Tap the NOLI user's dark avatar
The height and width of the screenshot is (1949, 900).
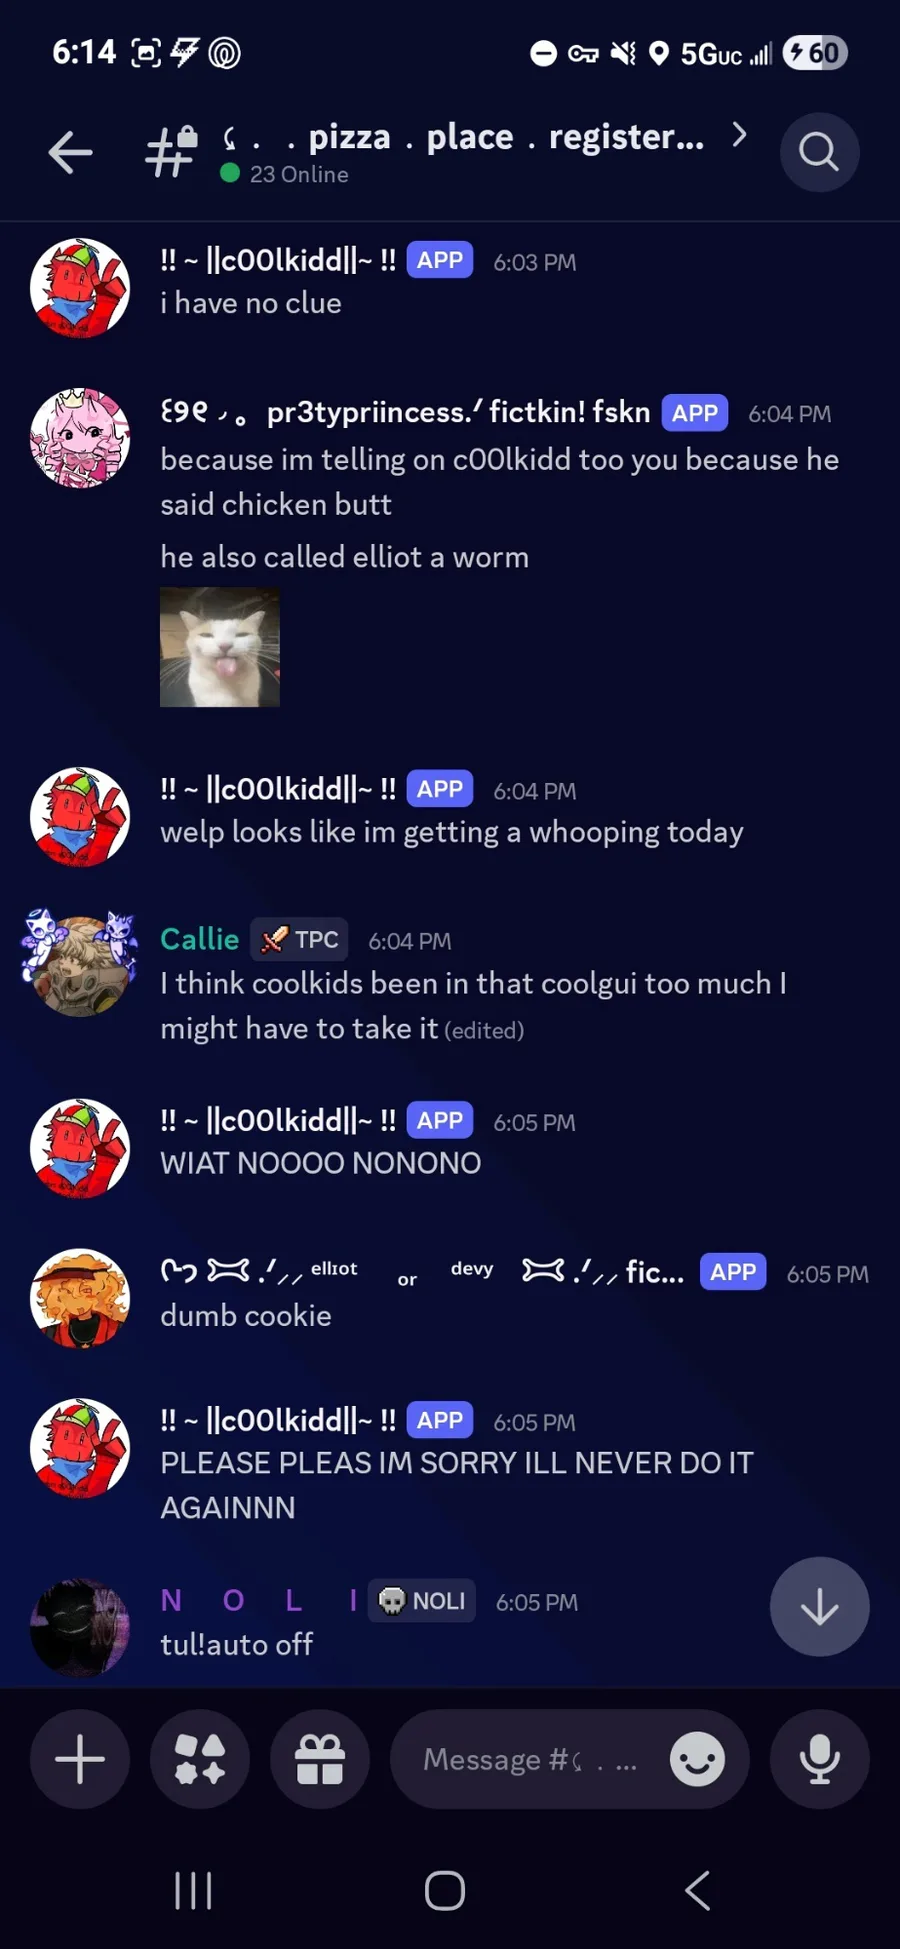coord(80,1627)
